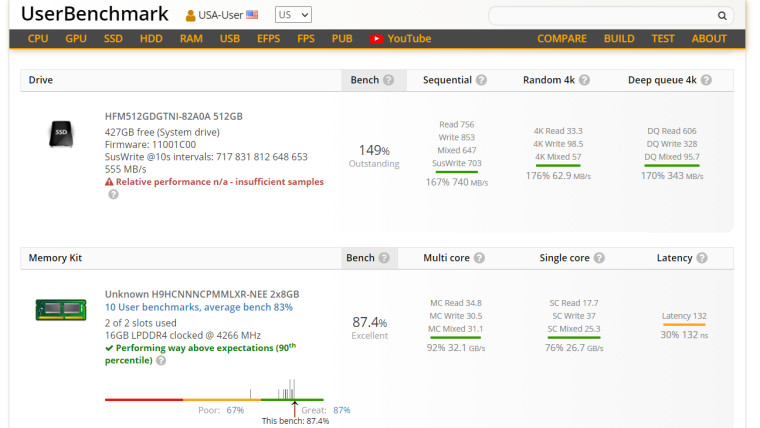Click the Multi core column header
This screenshot has width=760, height=428.
click(446, 258)
